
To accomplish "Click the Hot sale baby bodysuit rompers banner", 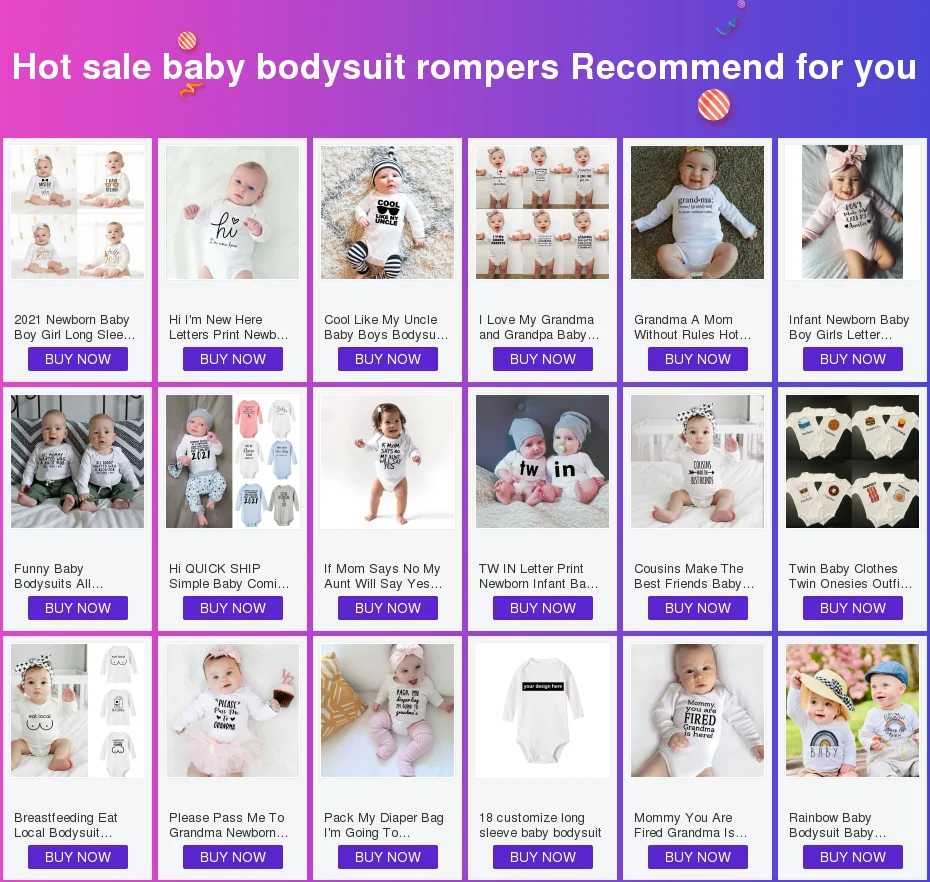I will coord(465,66).
